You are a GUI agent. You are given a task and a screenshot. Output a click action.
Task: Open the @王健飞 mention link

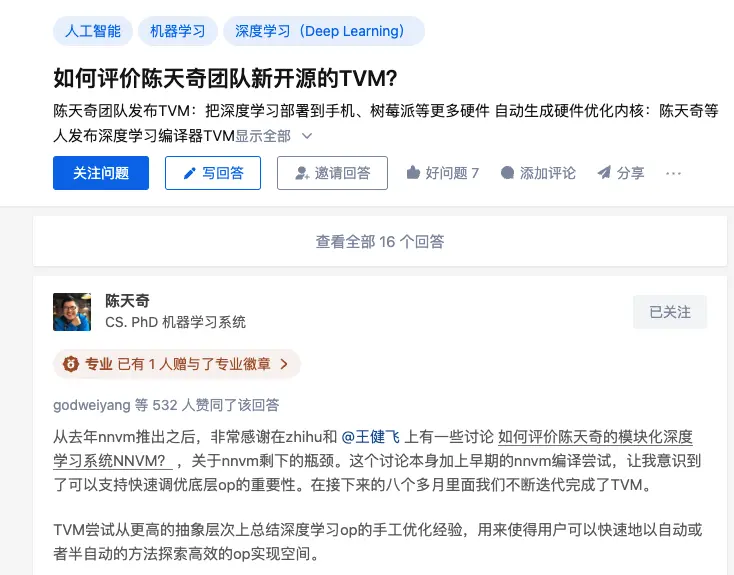point(371,437)
